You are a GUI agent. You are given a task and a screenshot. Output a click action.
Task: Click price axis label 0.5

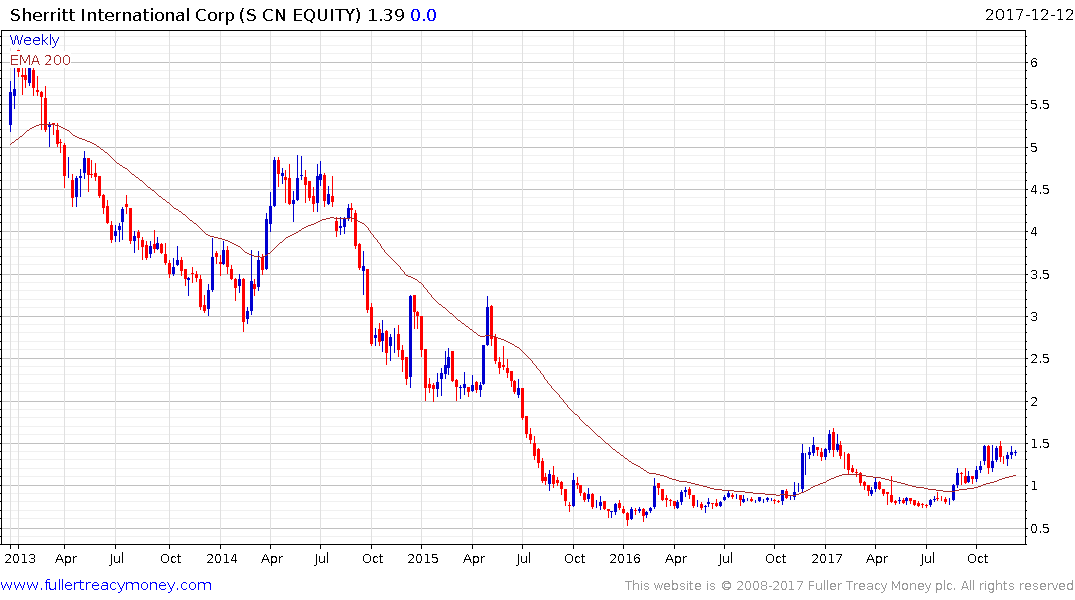(1039, 529)
